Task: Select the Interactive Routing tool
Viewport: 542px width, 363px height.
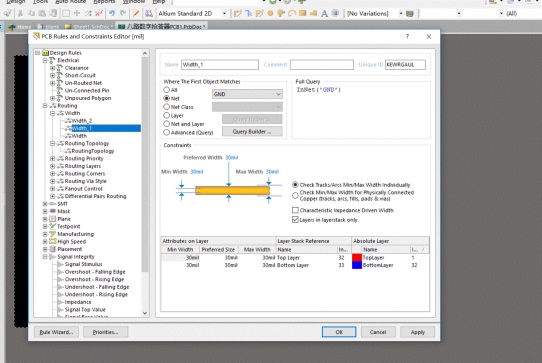Action: pyautogui.click(x=237, y=13)
